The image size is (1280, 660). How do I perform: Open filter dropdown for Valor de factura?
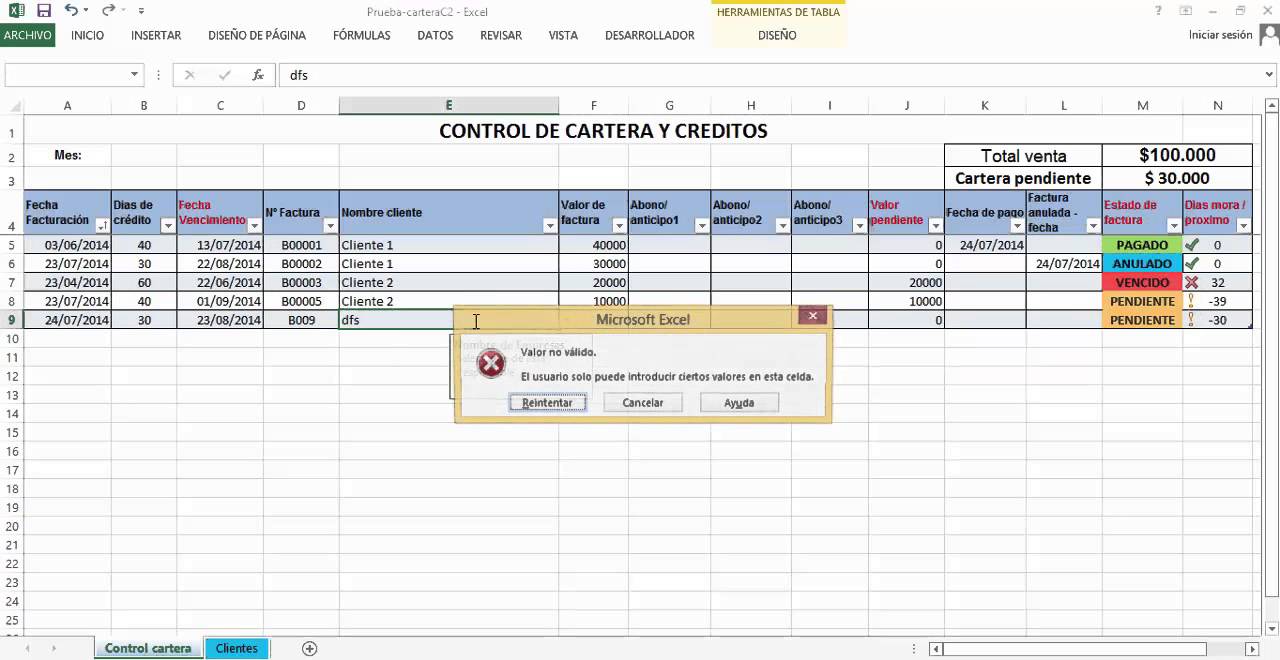click(619, 226)
